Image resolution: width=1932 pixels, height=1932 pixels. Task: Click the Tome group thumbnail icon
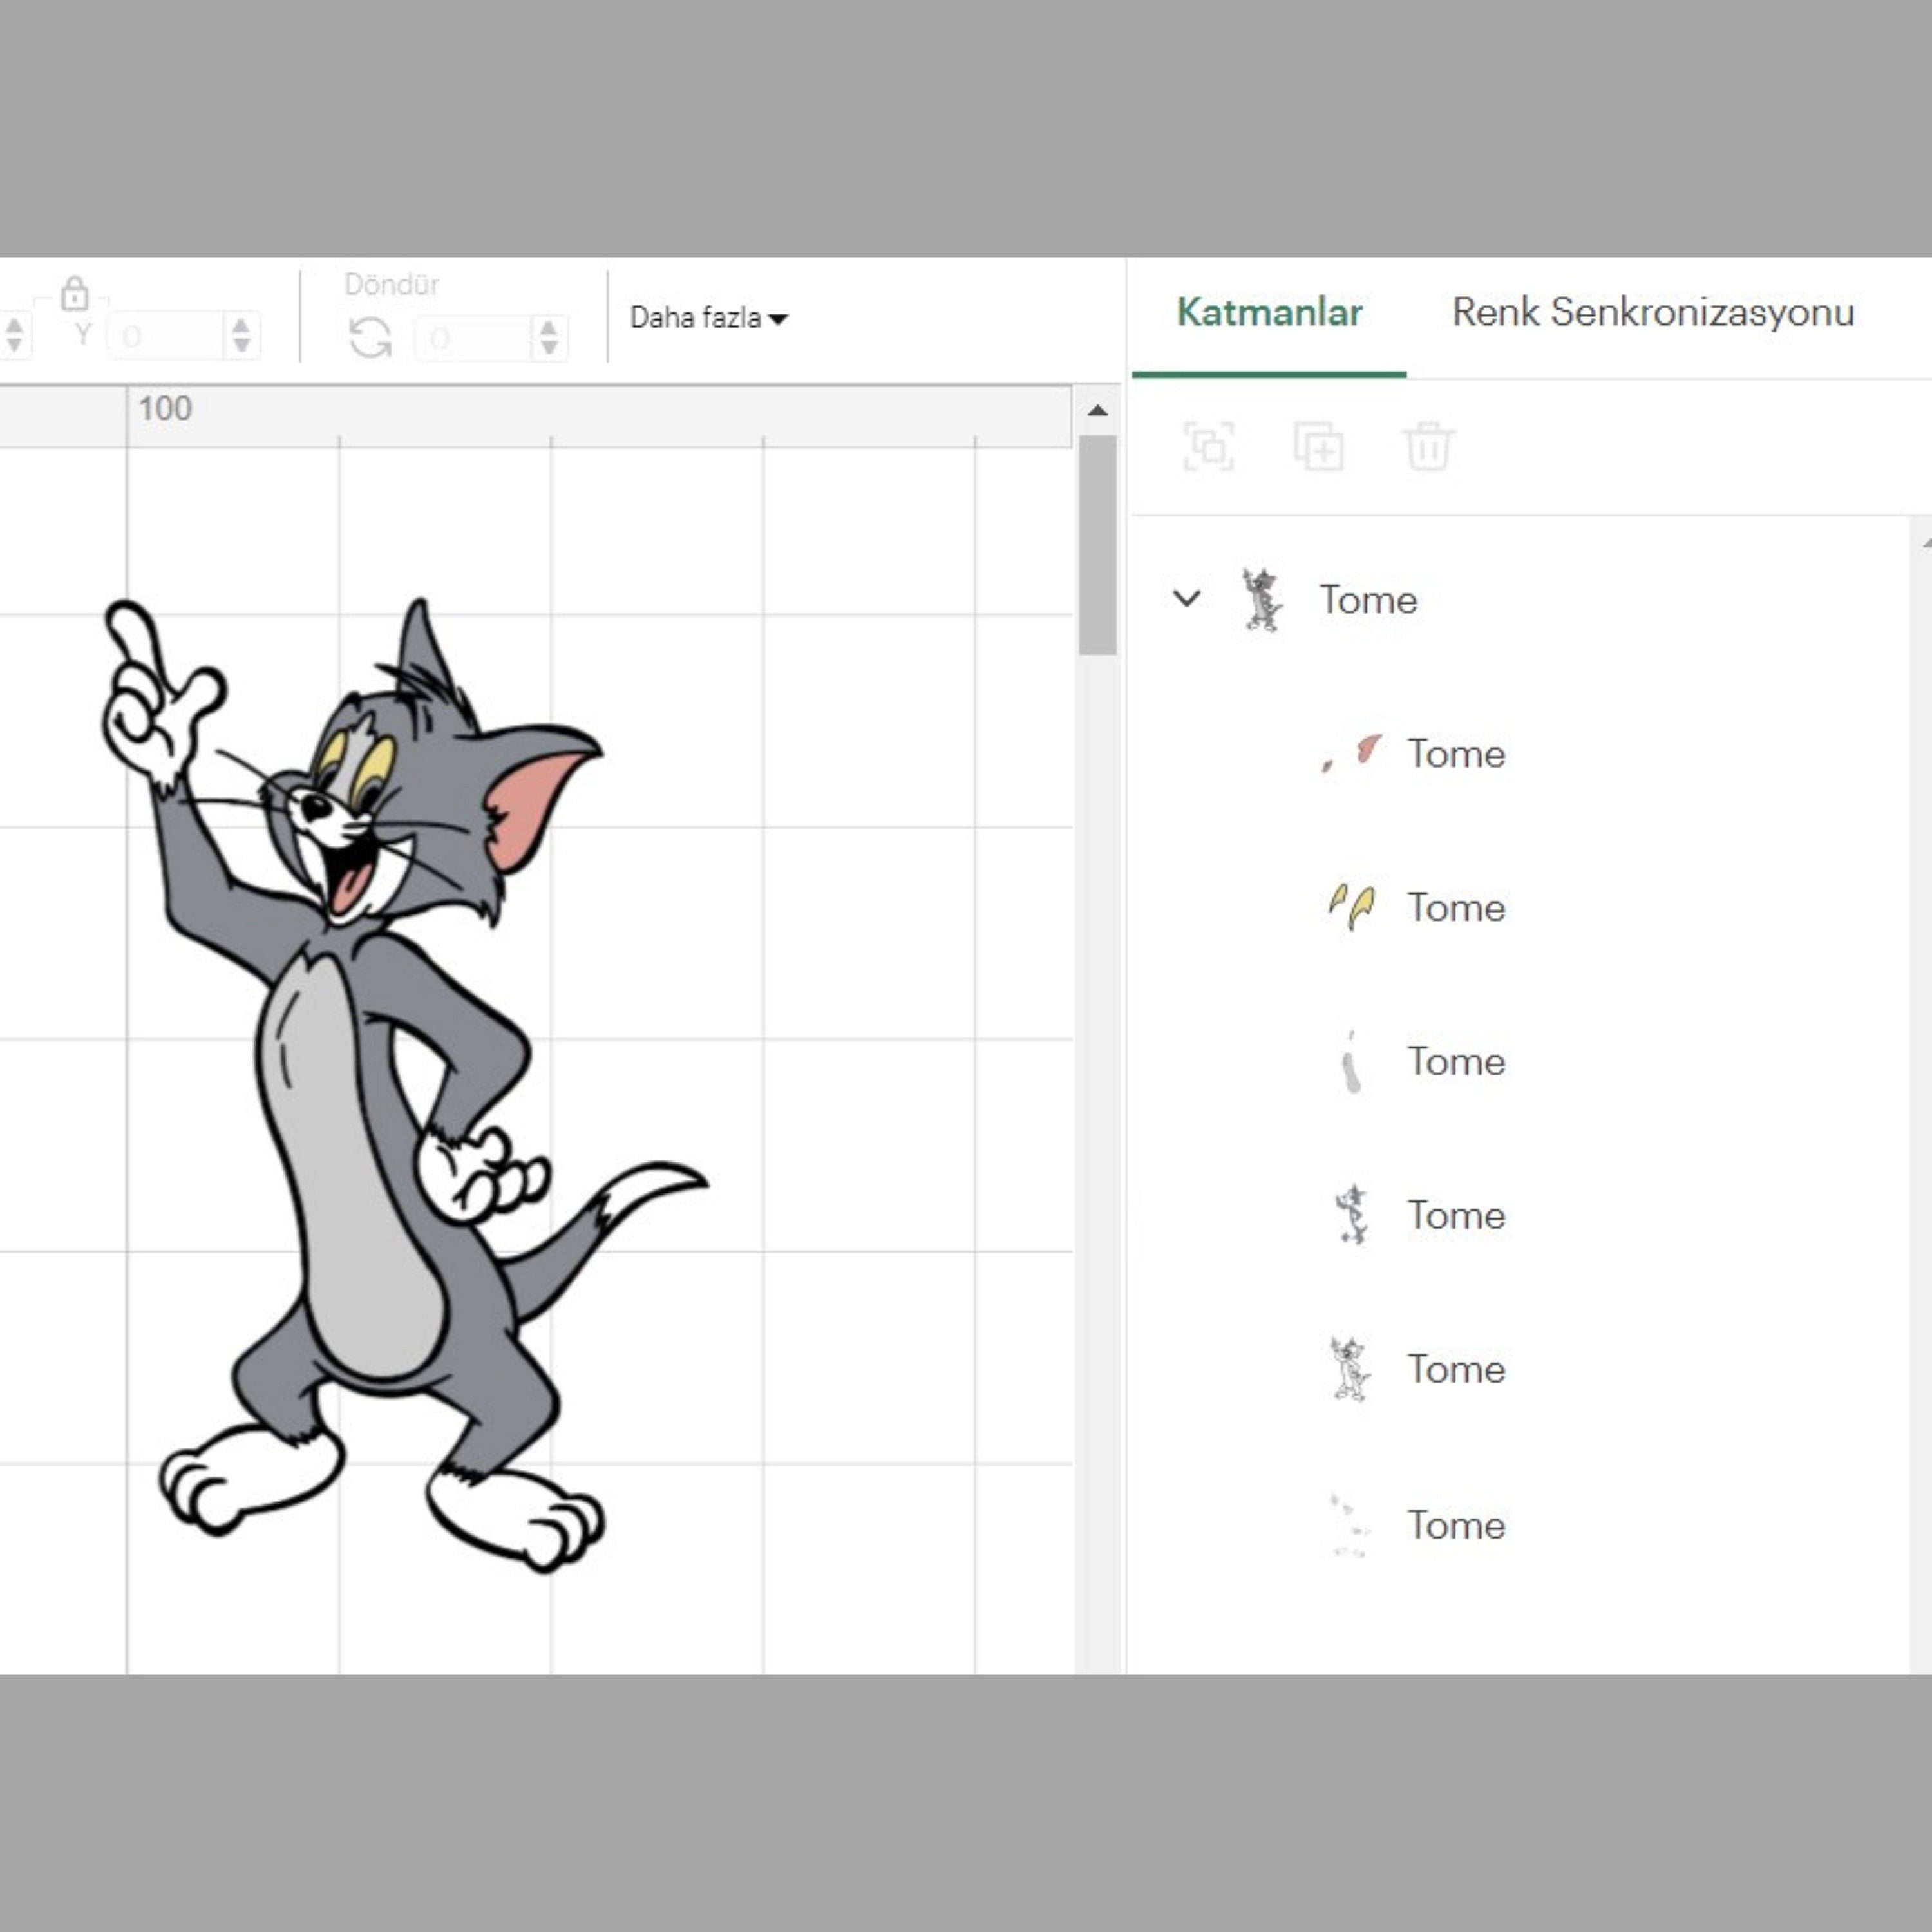point(1262,599)
